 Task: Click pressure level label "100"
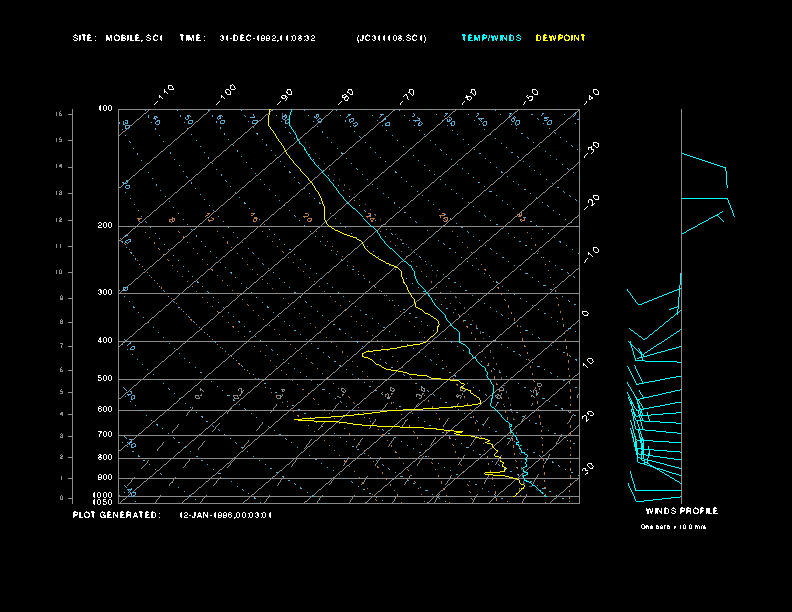coord(105,109)
